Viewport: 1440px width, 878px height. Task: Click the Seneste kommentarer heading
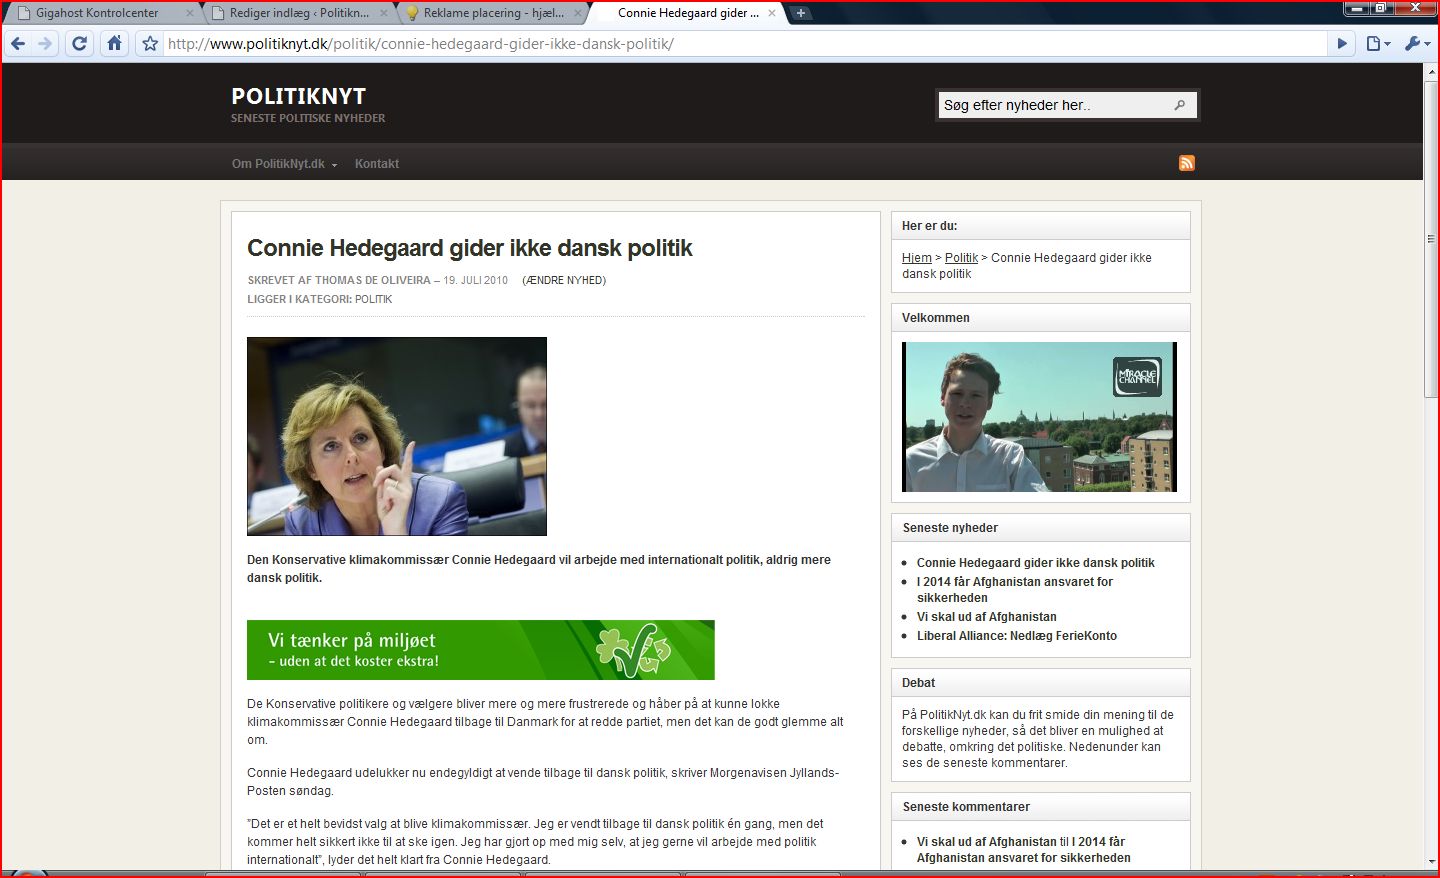[966, 807]
